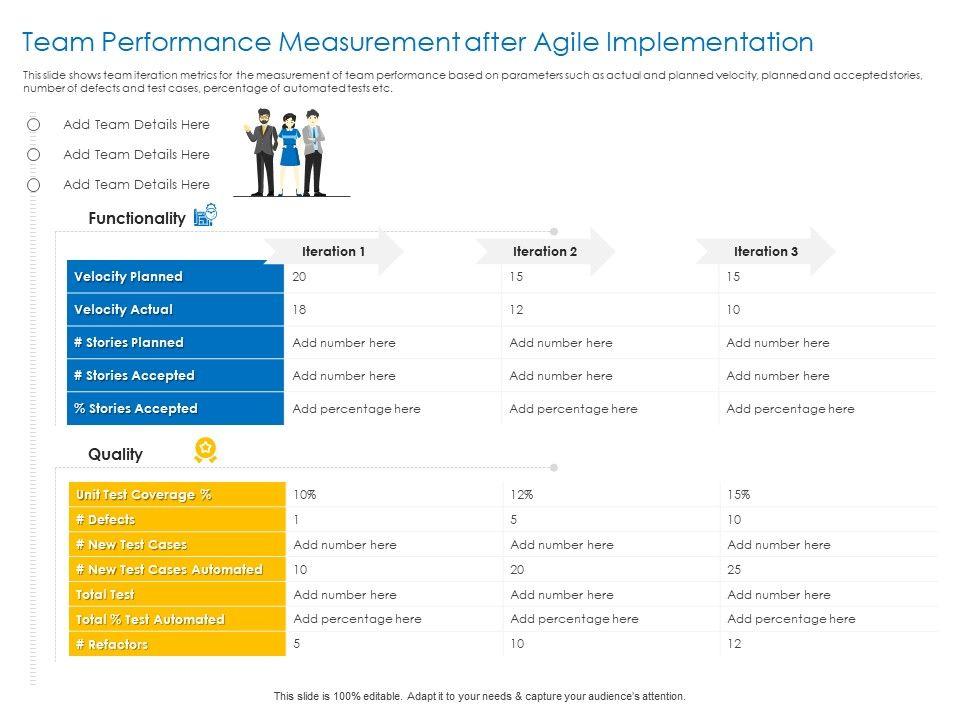The image size is (960, 720).
Task: Select the middle team details circle bullet
Action: [x=34, y=155]
